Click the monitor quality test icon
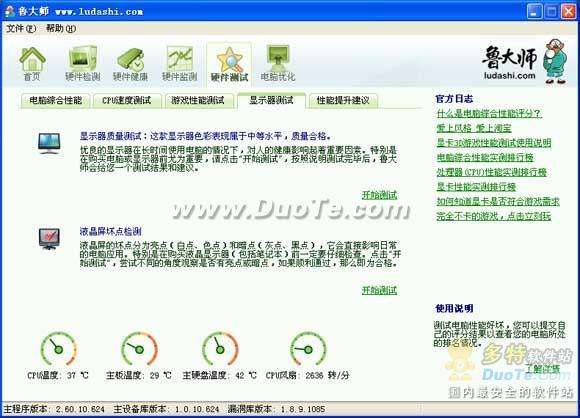Viewport: 580px width, 418px height. tap(49, 143)
